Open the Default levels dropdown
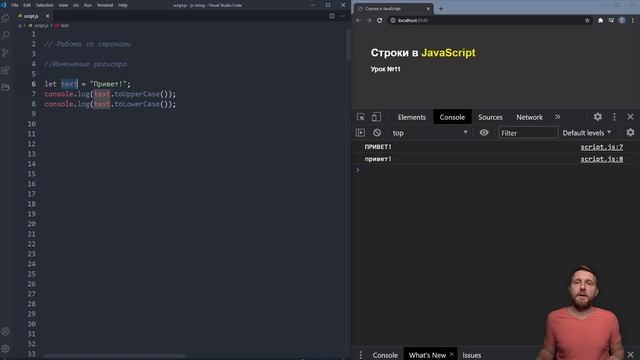This screenshot has height=360, width=640. point(587,133)
